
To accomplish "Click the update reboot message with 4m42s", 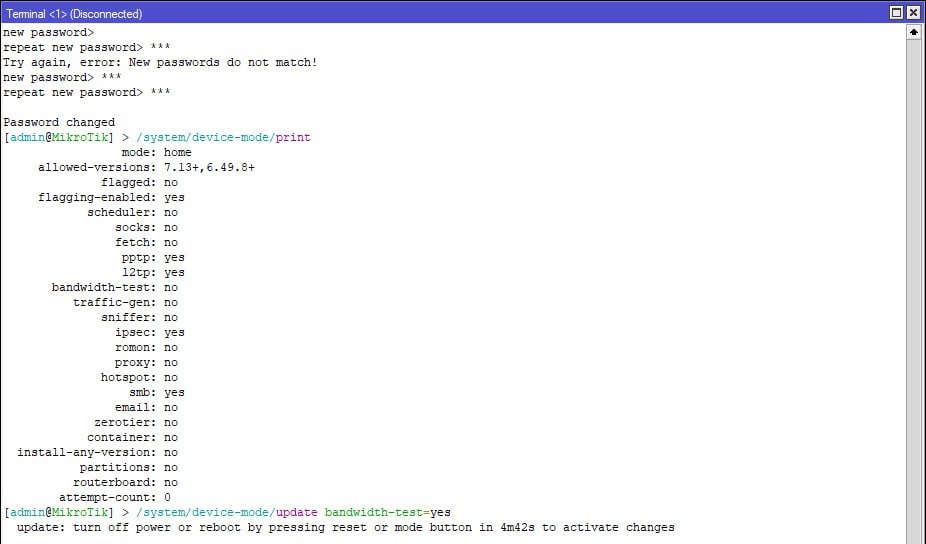I will (x=345, y=527).
